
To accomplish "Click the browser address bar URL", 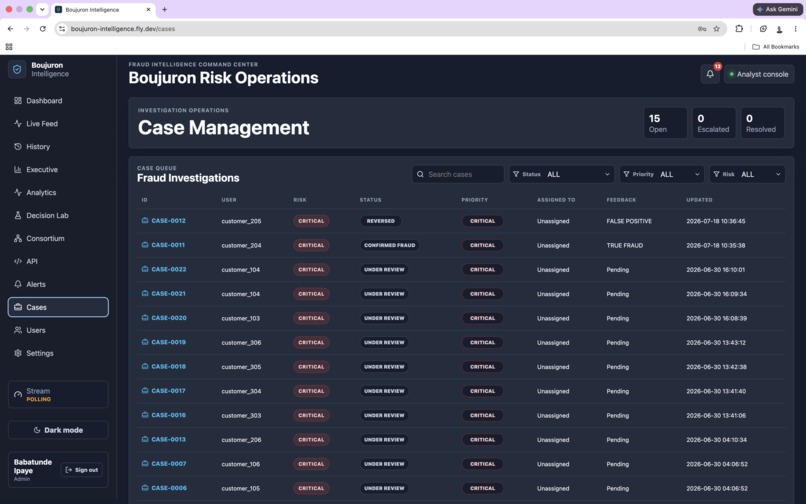I will coord(123,29).
